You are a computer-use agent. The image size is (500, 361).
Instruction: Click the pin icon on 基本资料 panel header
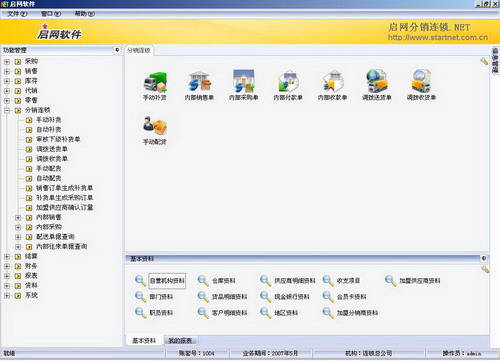pos(484,258)
